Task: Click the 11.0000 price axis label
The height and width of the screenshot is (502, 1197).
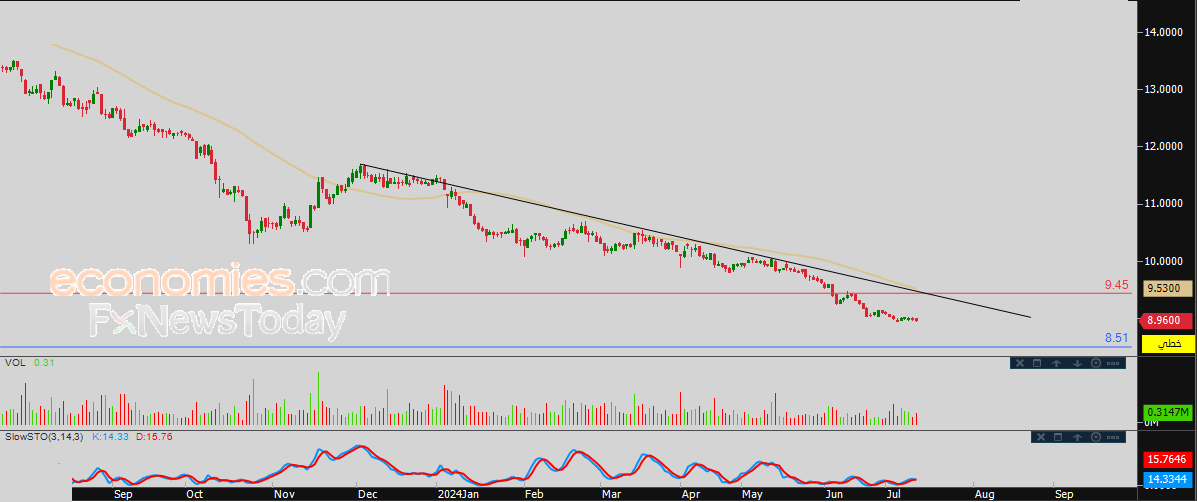Action: [x=1163, y=204]
